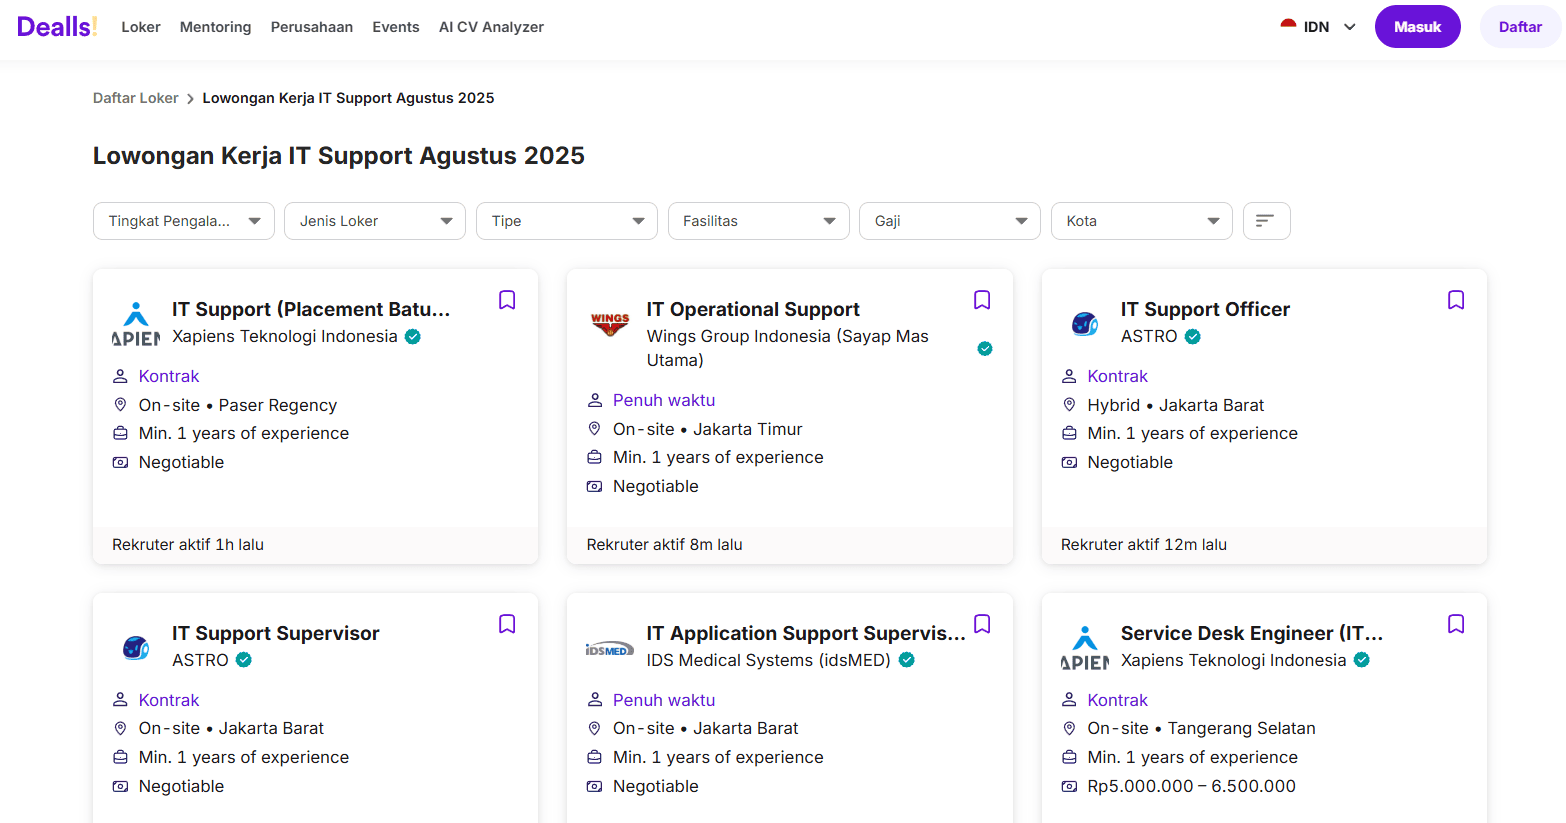Screen dimensions: 1566x823
Task: Open the Loker menu
Action: click(x=141, y=27)
